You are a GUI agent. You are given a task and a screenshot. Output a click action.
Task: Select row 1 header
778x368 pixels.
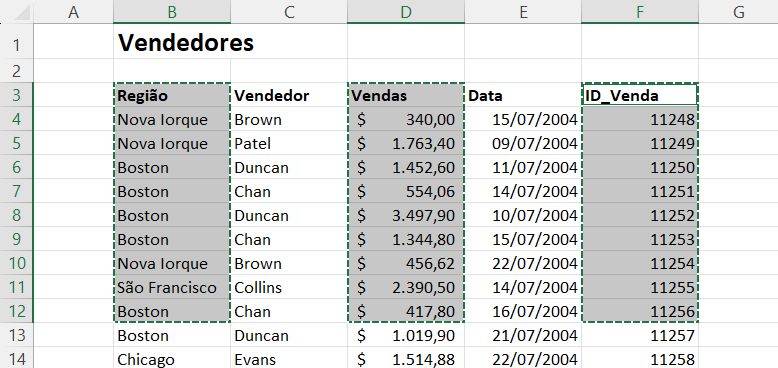(x=17, y=41)
